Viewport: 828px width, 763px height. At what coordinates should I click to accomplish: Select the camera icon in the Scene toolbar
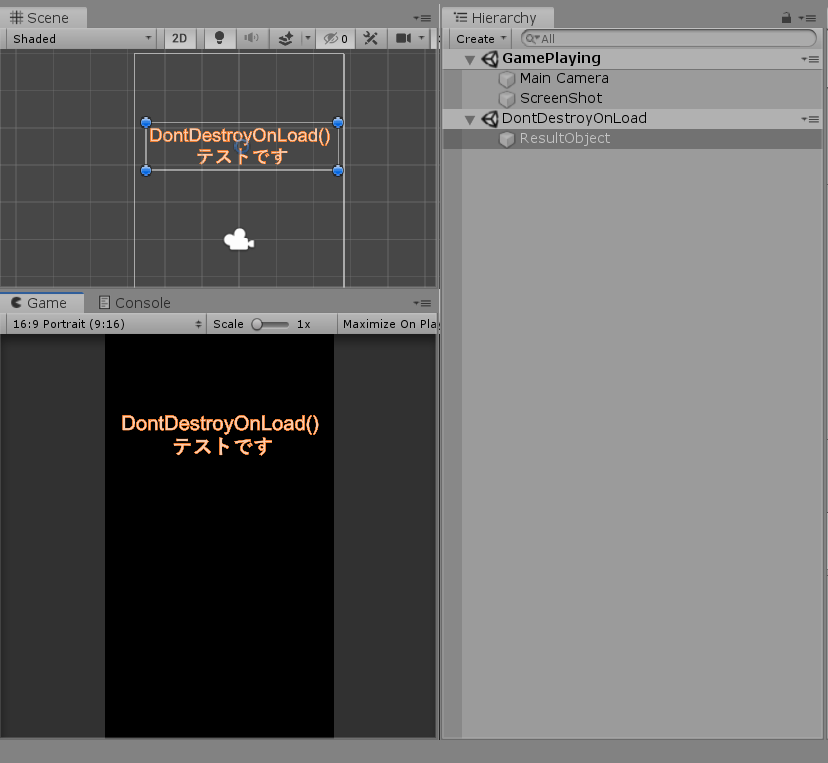pyautogui.click(x=404, y=38)
